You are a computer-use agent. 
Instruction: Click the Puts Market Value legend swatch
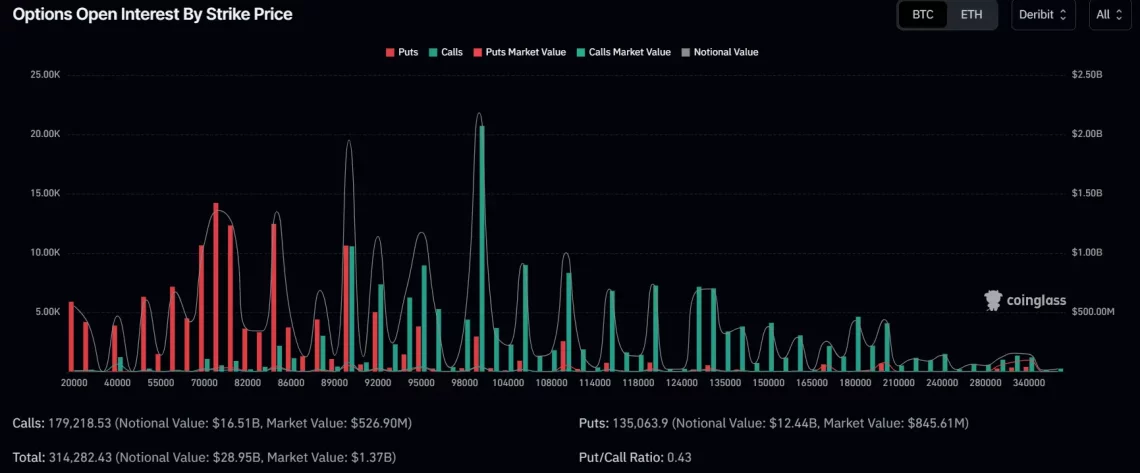[476, 52]
